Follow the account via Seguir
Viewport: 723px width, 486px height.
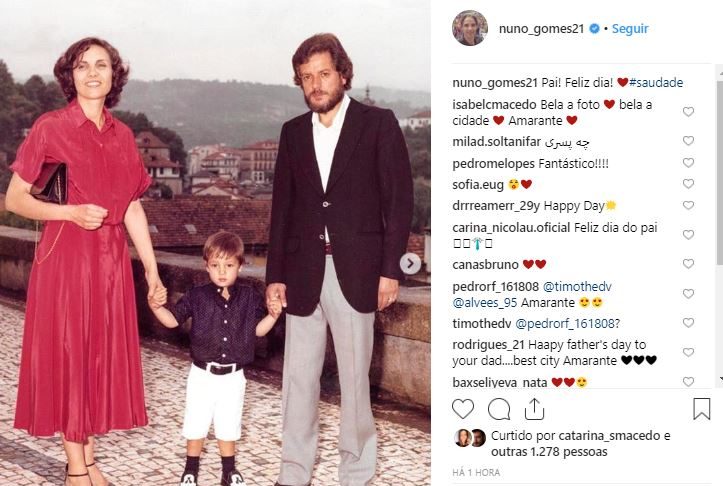[630, 29]
